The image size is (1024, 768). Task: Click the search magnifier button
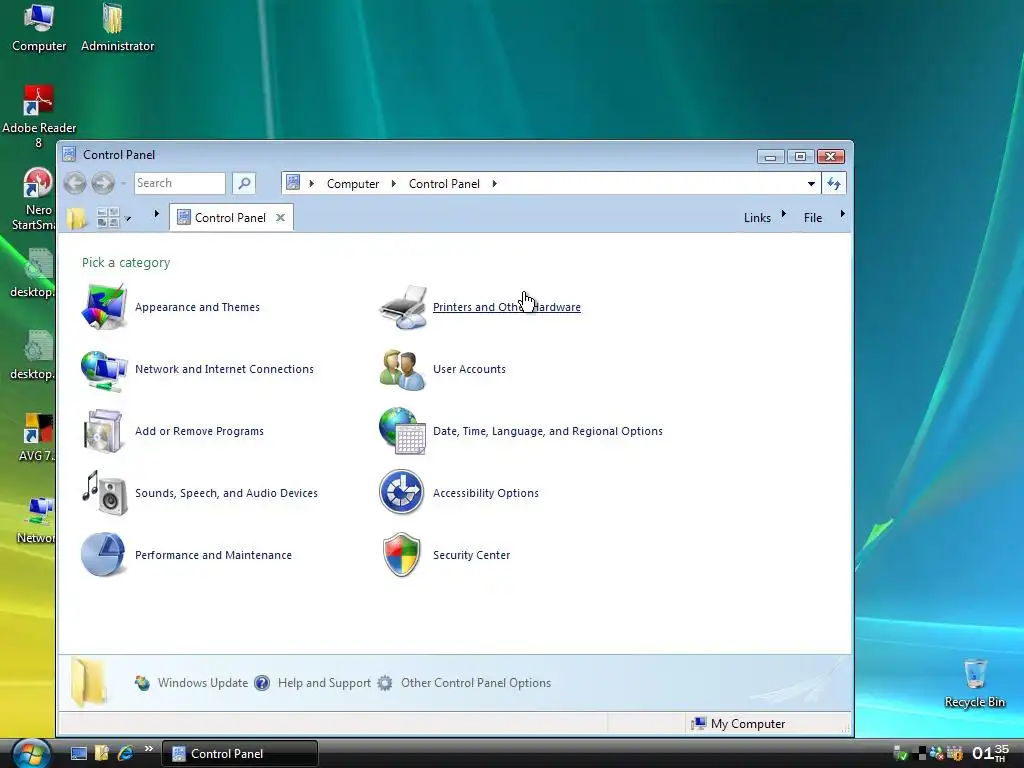click(244, 184)
